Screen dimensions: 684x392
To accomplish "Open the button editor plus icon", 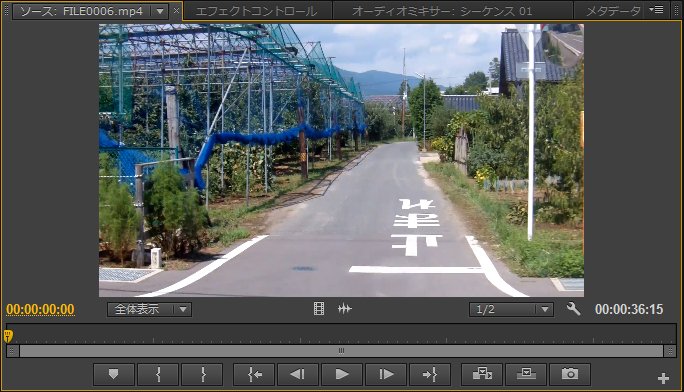I will tap(663, 378).
